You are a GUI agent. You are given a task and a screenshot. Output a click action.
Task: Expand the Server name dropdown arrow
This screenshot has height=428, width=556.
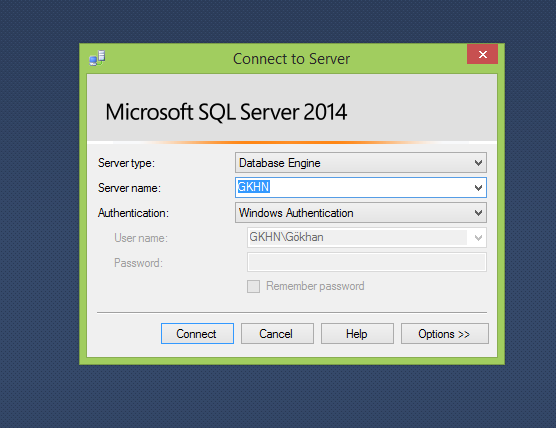[x=478, y=188]
